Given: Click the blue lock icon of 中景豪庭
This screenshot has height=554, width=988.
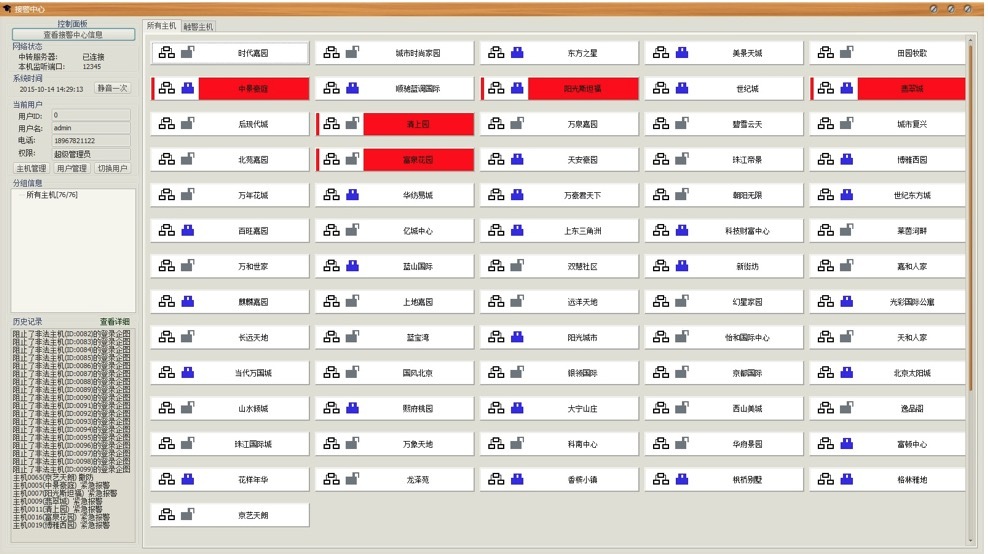Looking at the screenshot, I should 187,89.
